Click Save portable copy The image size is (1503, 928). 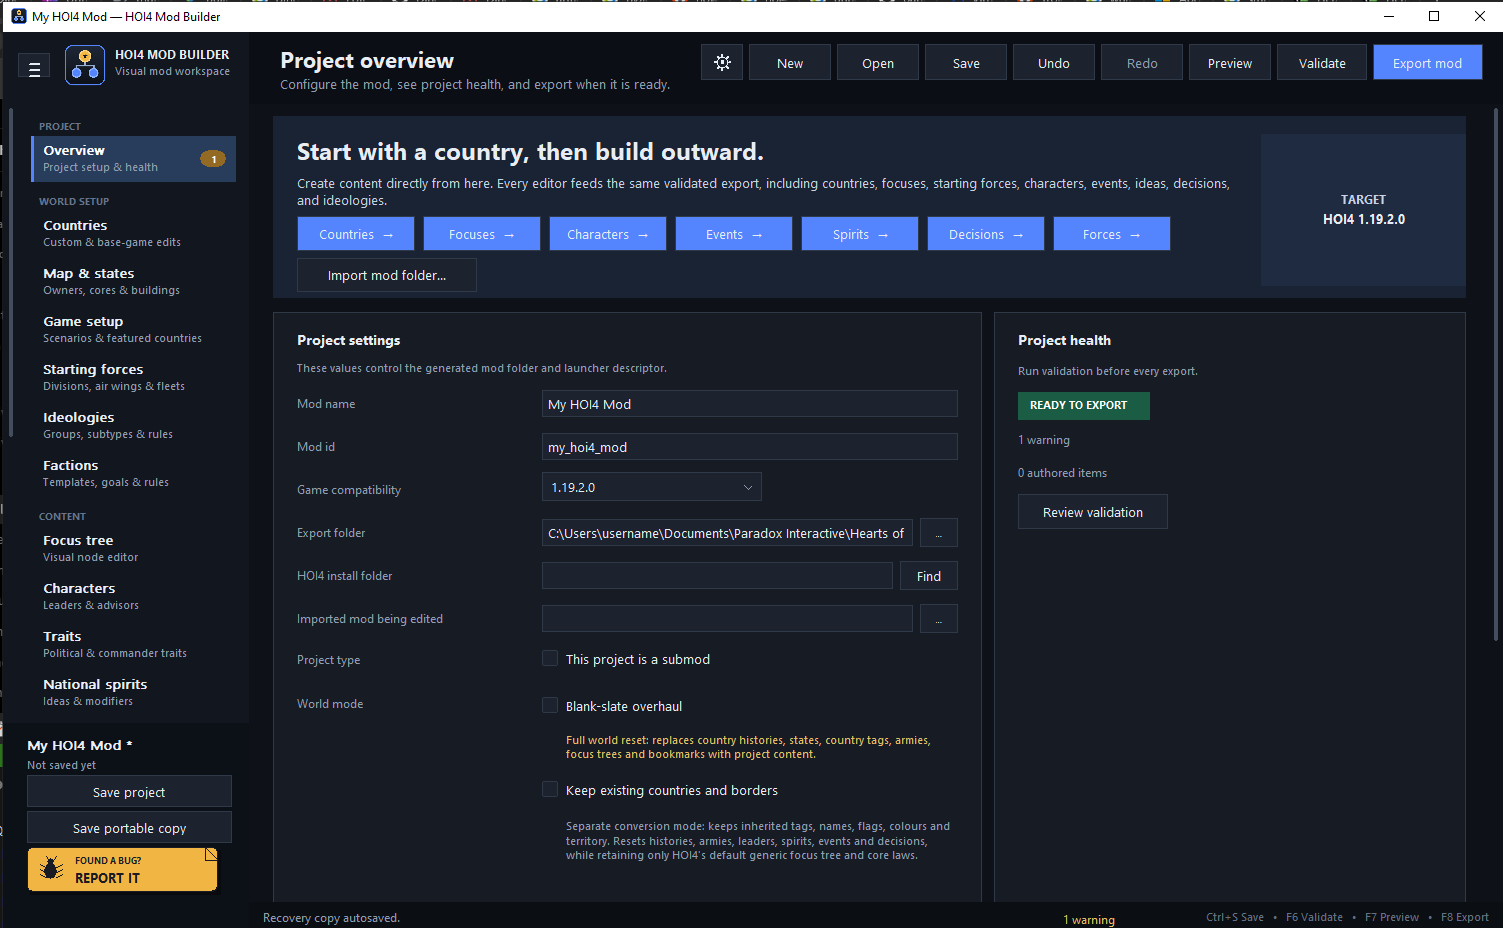point(129,828)
